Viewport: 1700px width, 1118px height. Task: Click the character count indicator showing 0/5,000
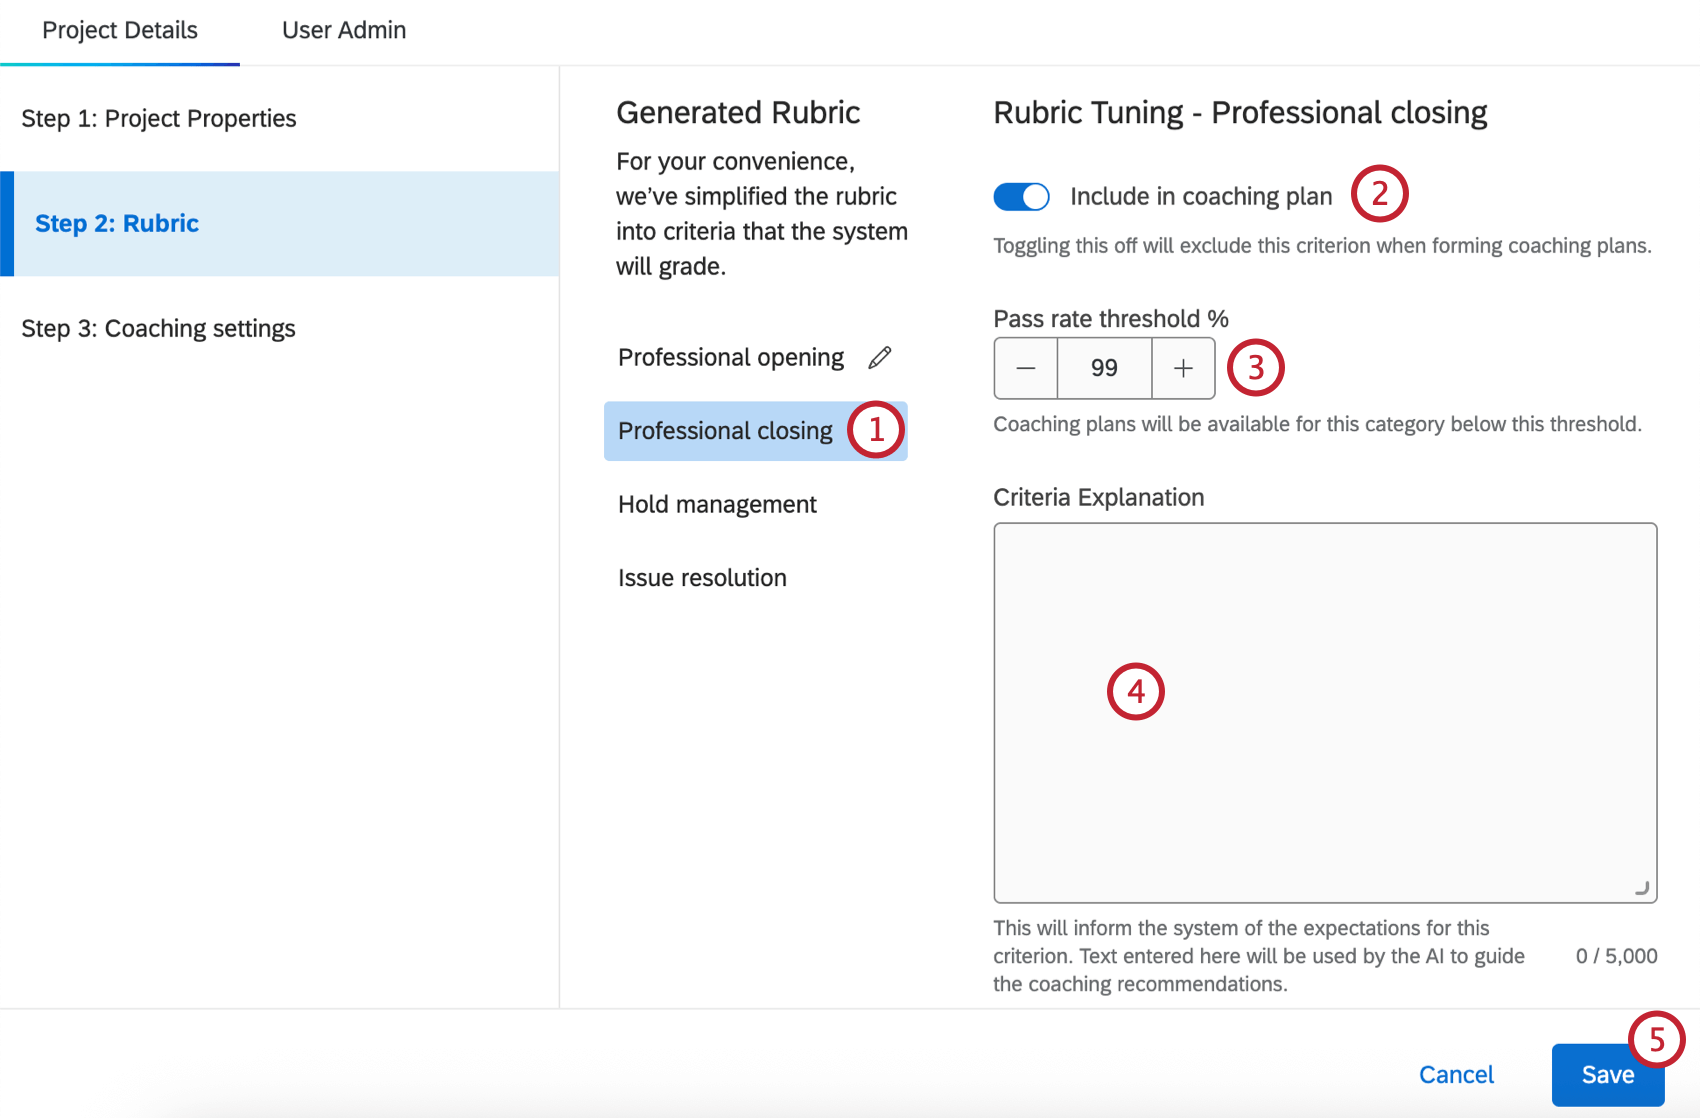1618,956
